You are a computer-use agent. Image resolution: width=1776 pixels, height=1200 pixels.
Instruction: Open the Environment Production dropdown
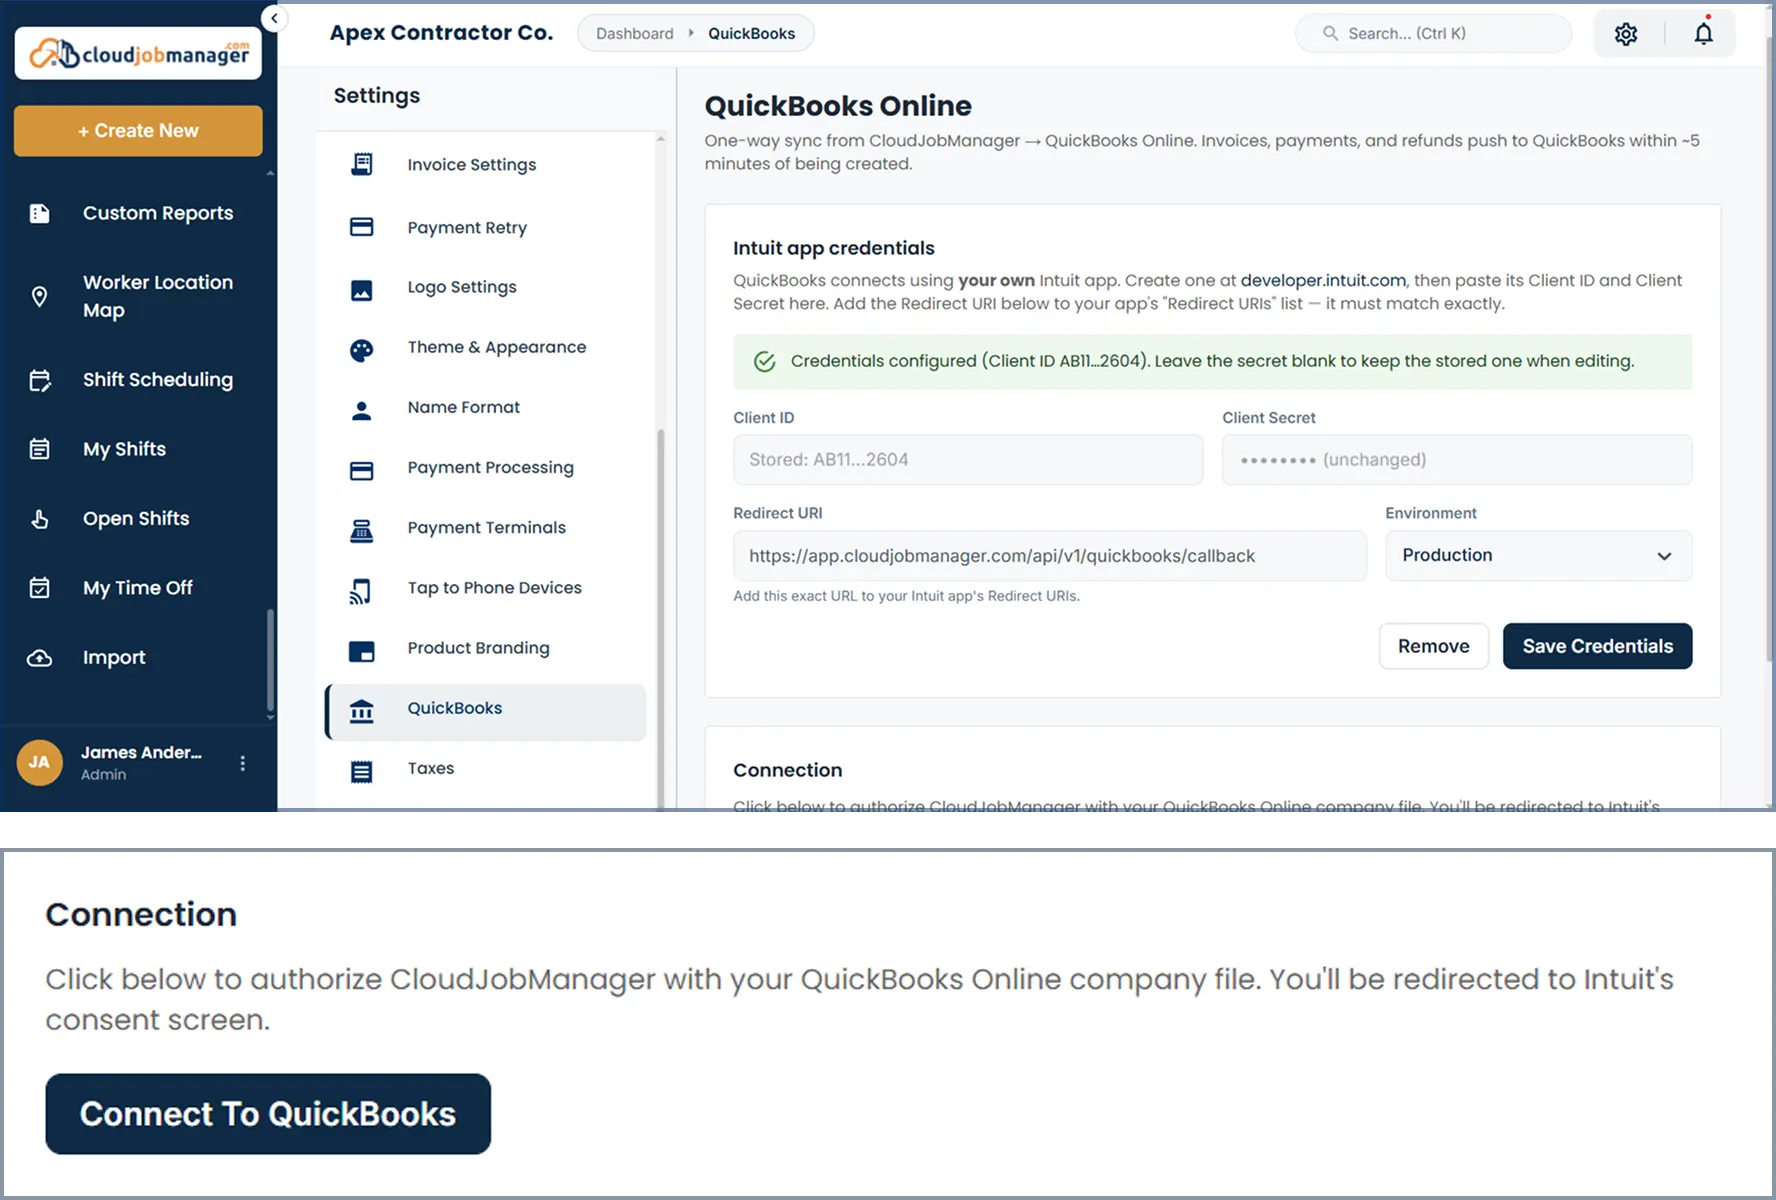pos(1538,556)
